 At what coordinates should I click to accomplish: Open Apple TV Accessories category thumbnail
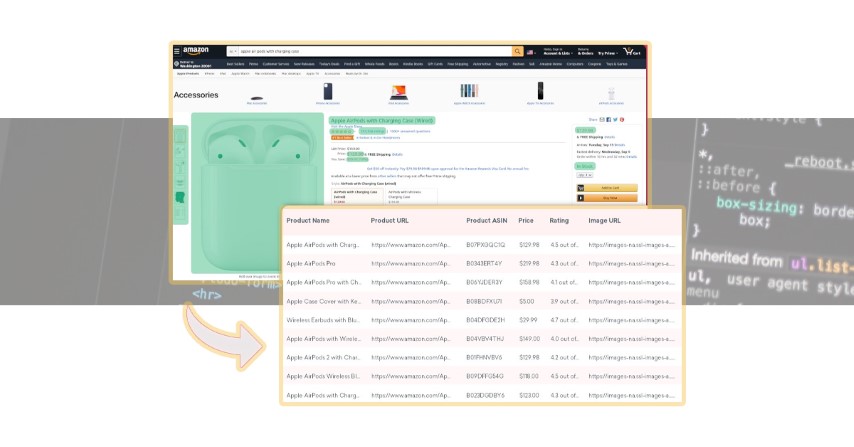point(540,93)
